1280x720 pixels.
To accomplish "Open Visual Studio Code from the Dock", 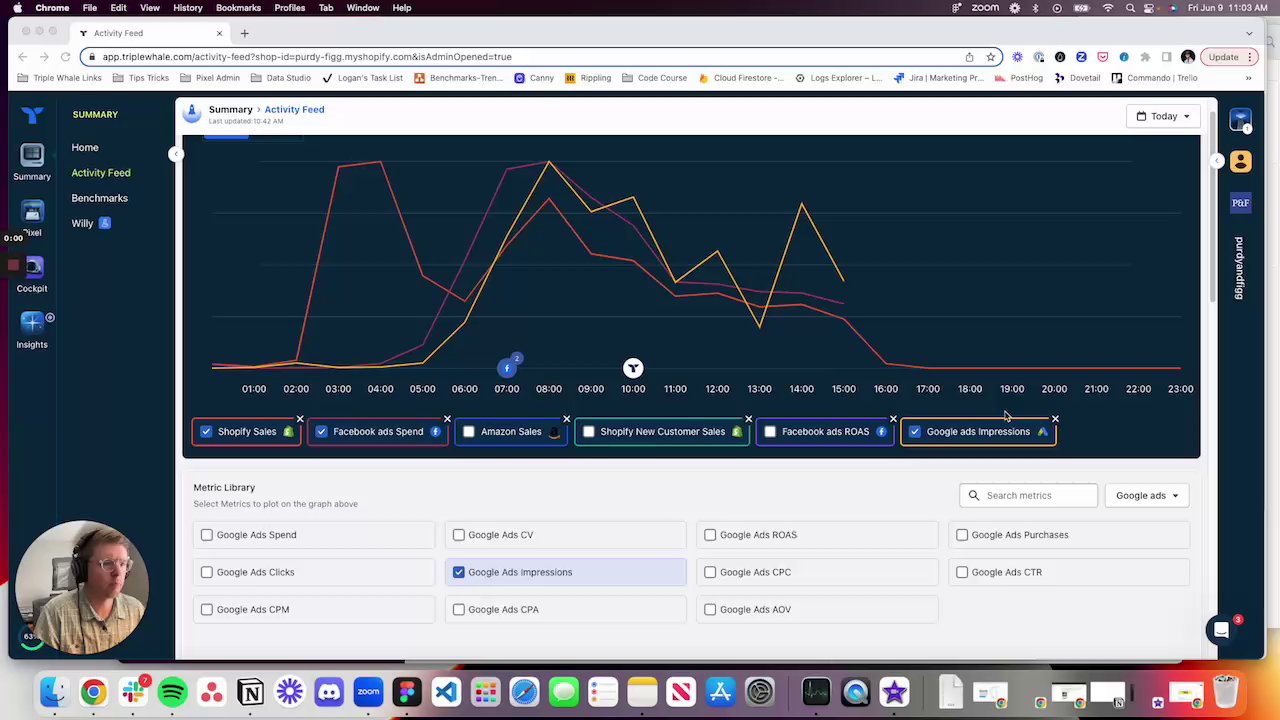I will pos(446,691).
